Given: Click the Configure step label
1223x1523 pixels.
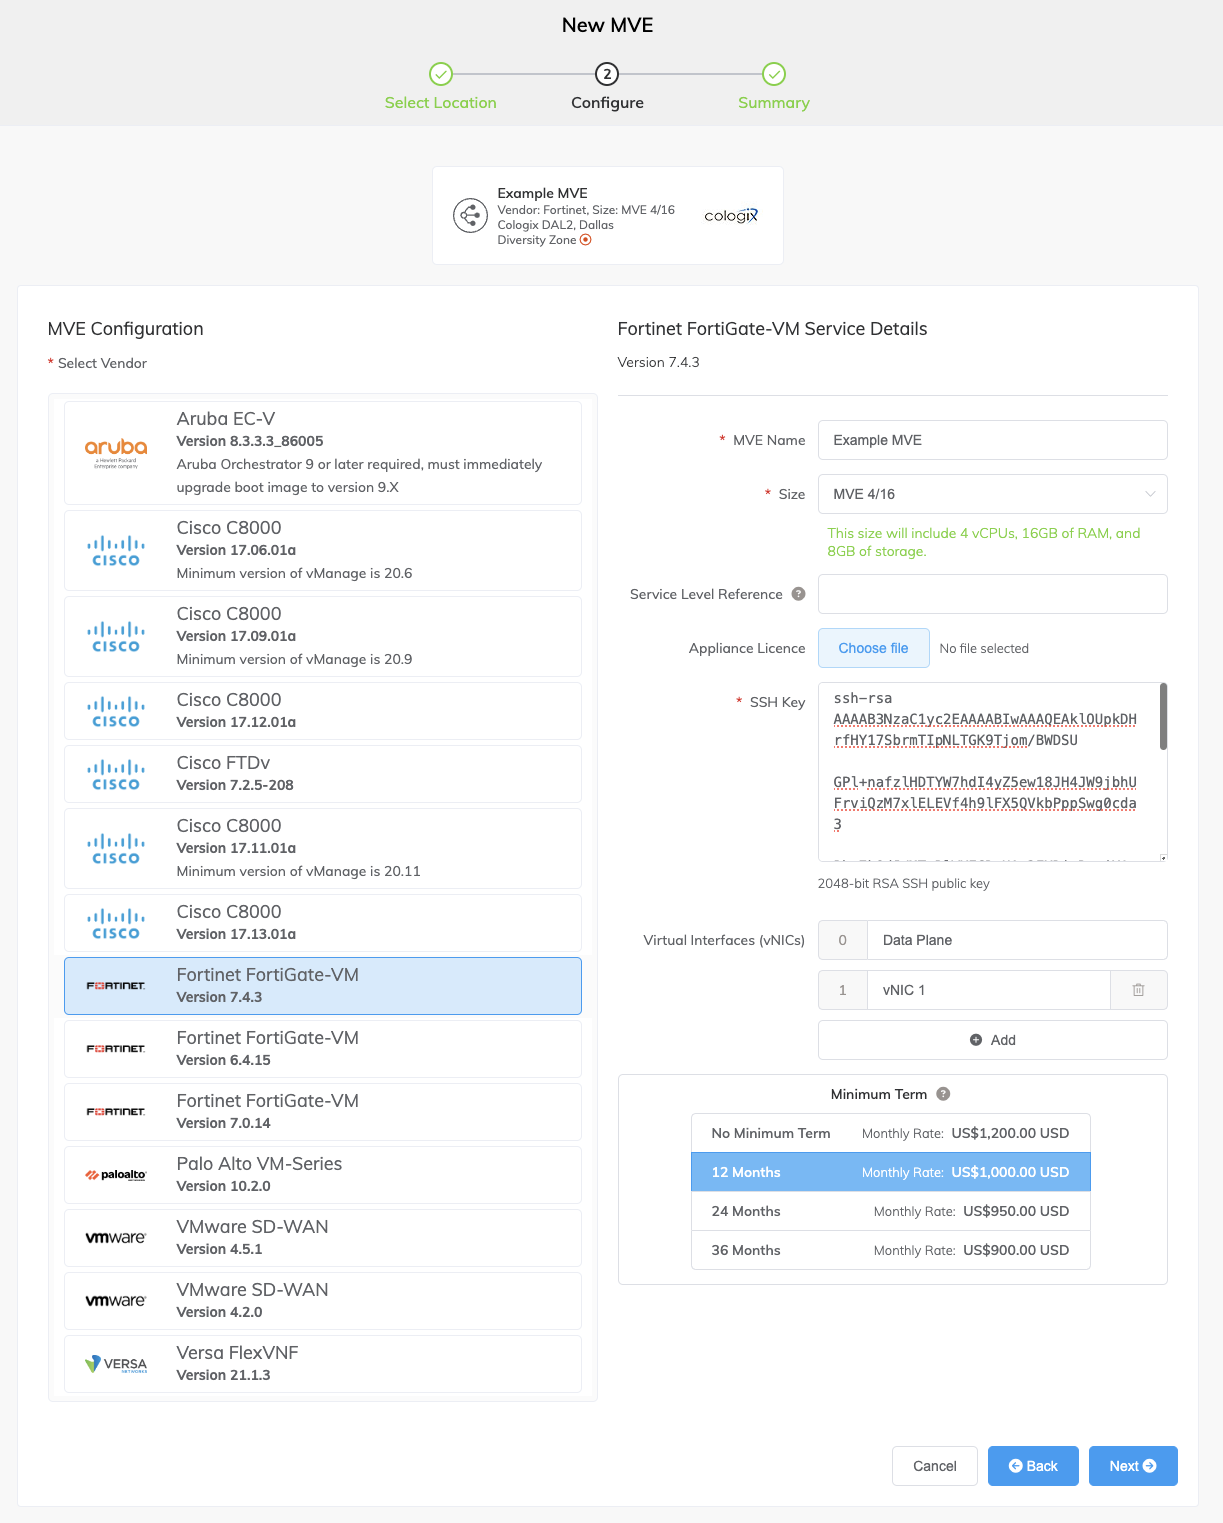Looking at the screenshot, I should 607,103.
